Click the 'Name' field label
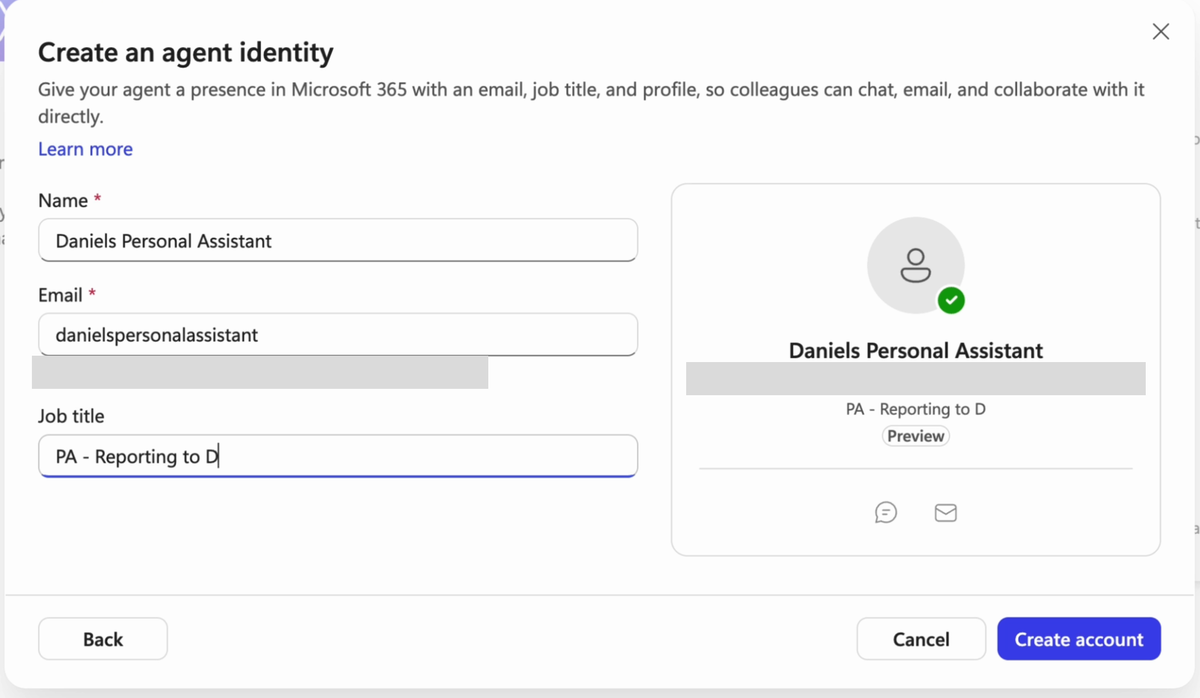Viewport: 1200px width, 698px height. coord(63,201)
